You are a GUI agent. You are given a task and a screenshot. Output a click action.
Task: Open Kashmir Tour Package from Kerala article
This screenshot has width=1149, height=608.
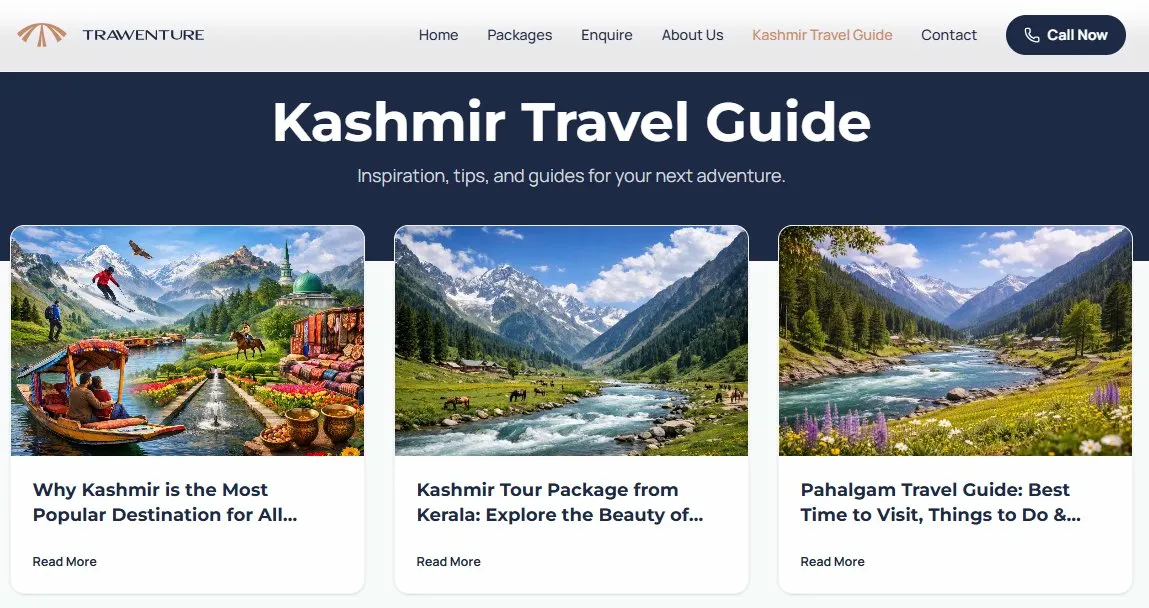coord(560,502)
